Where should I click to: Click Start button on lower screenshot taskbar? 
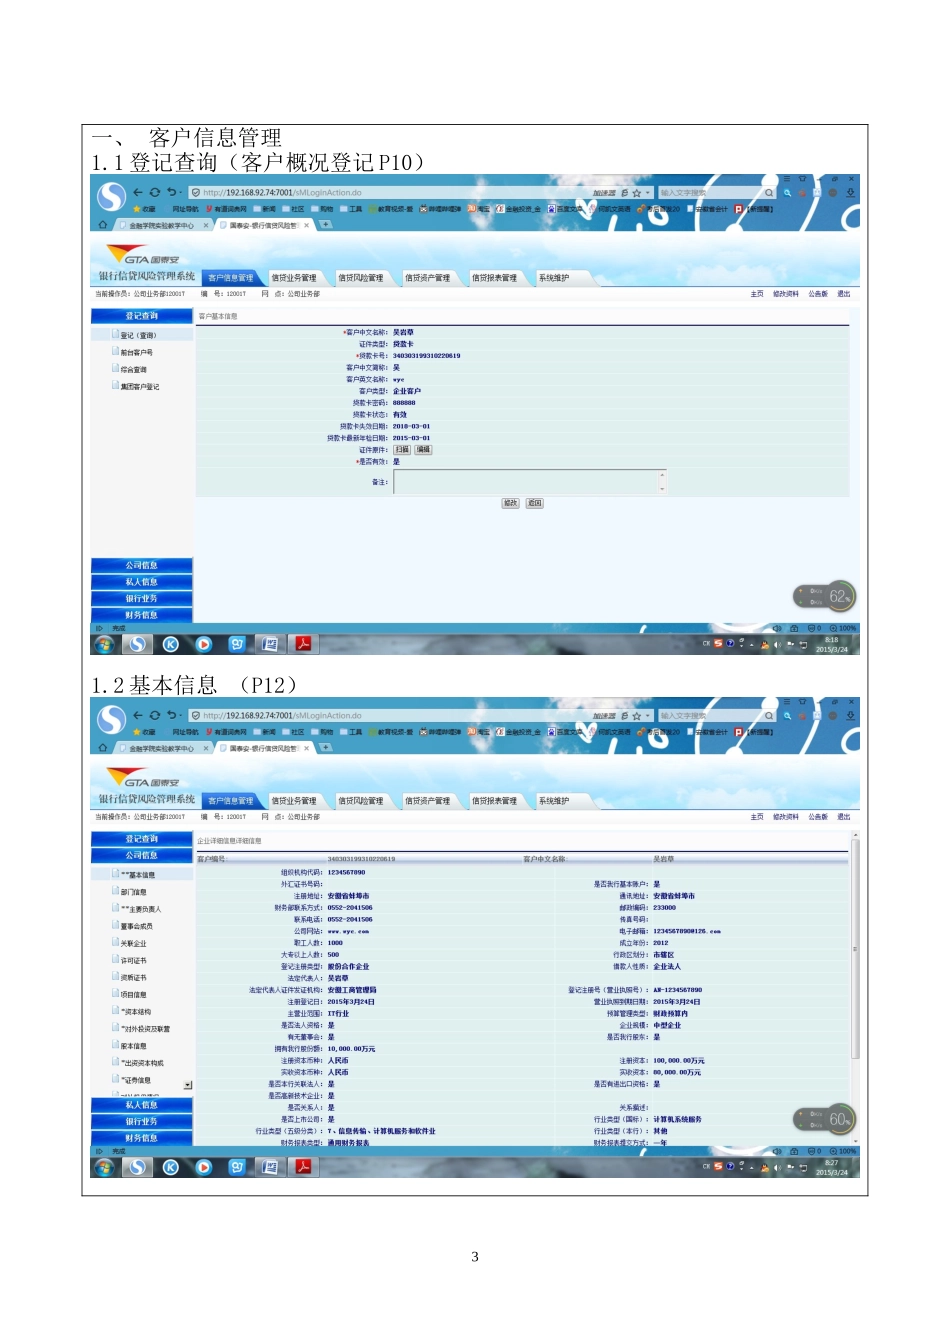(104, 1167)
